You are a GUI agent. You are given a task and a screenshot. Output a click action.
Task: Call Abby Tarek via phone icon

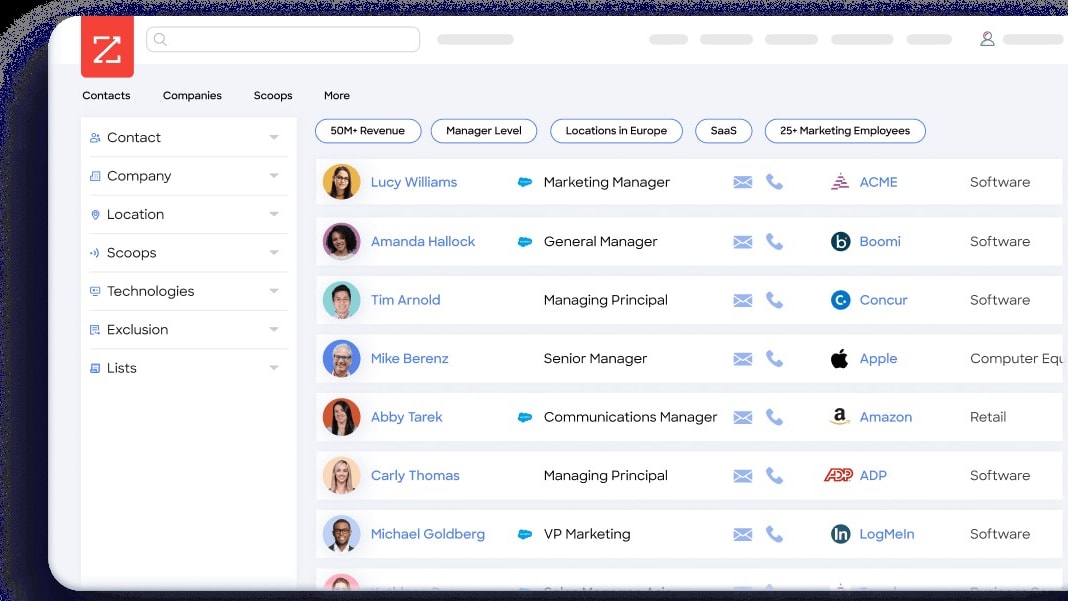[774, 417]
